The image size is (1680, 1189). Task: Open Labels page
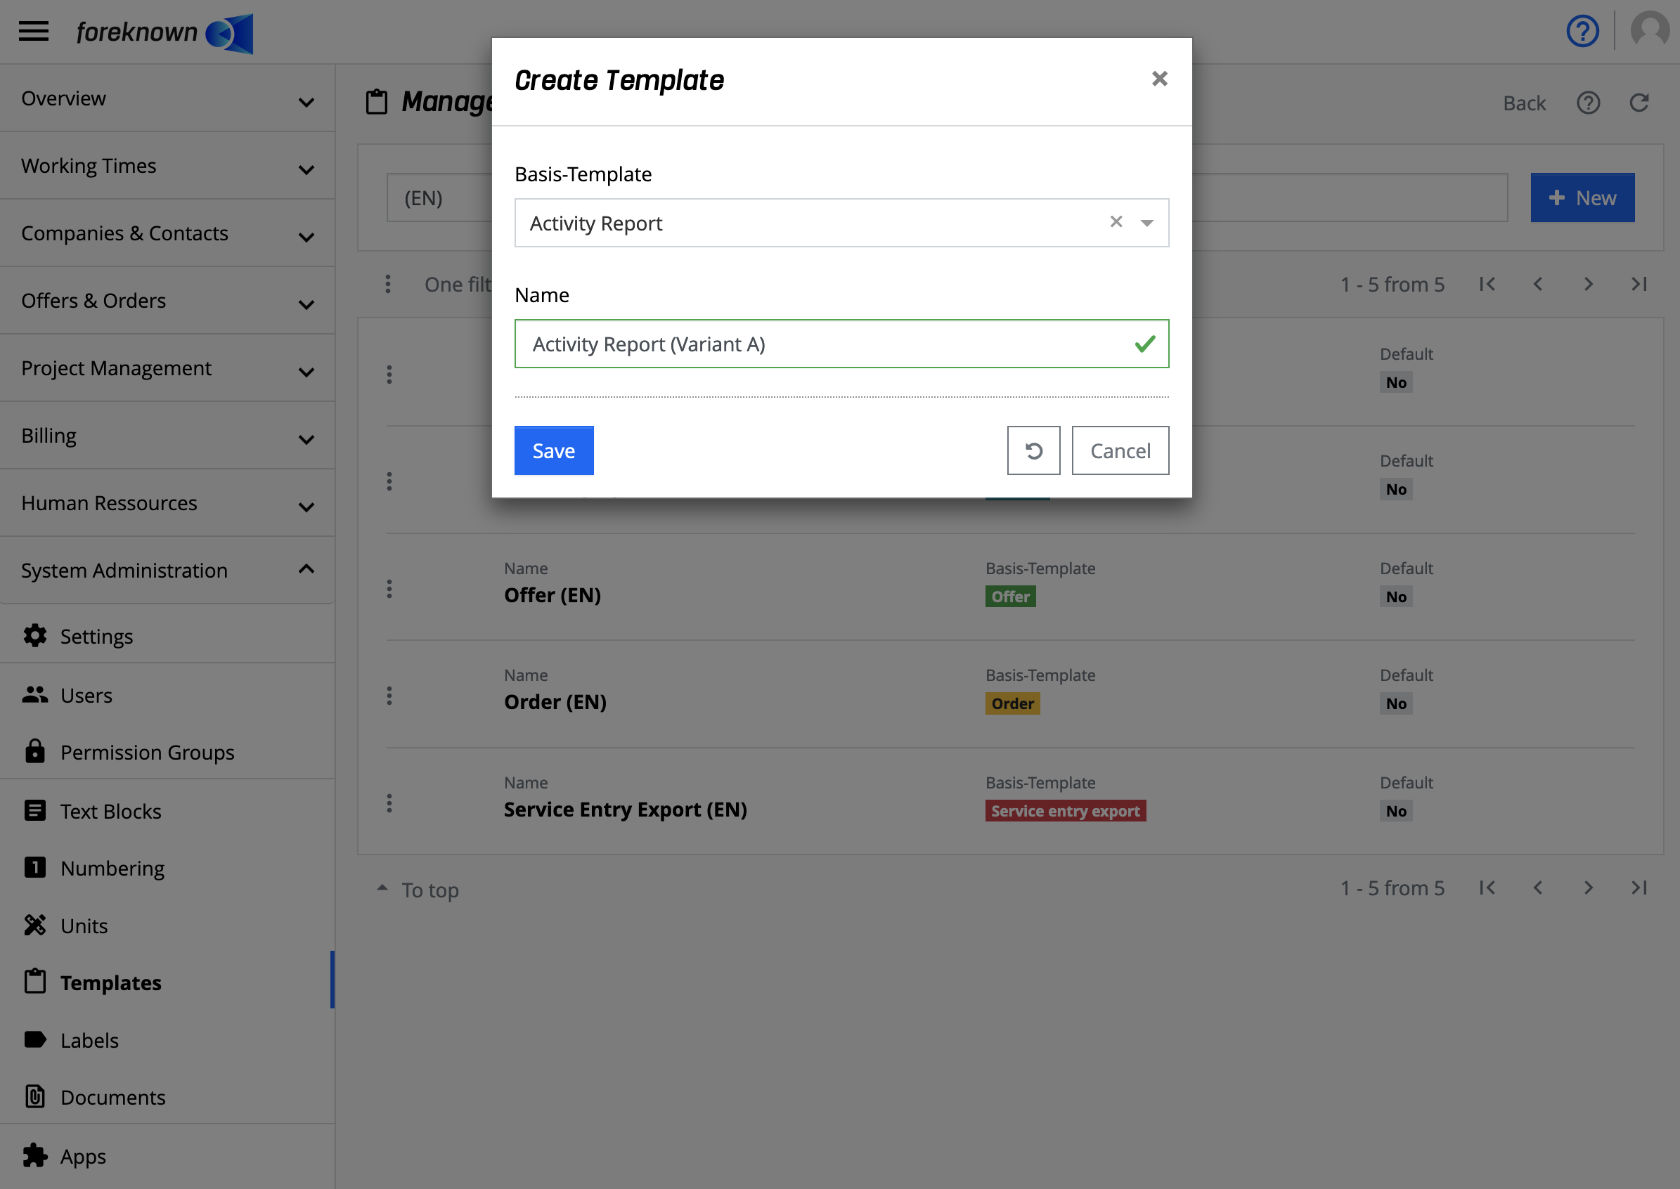pyautogui.click(x=167, y=1040)
